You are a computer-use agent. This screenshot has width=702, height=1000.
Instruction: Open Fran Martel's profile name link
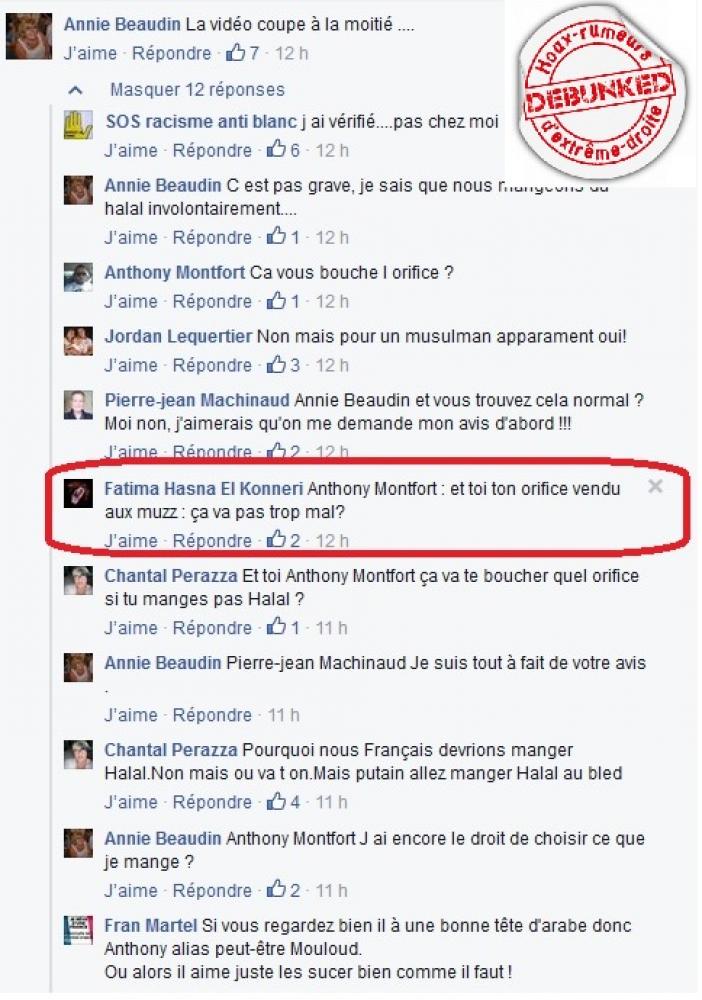151,925
